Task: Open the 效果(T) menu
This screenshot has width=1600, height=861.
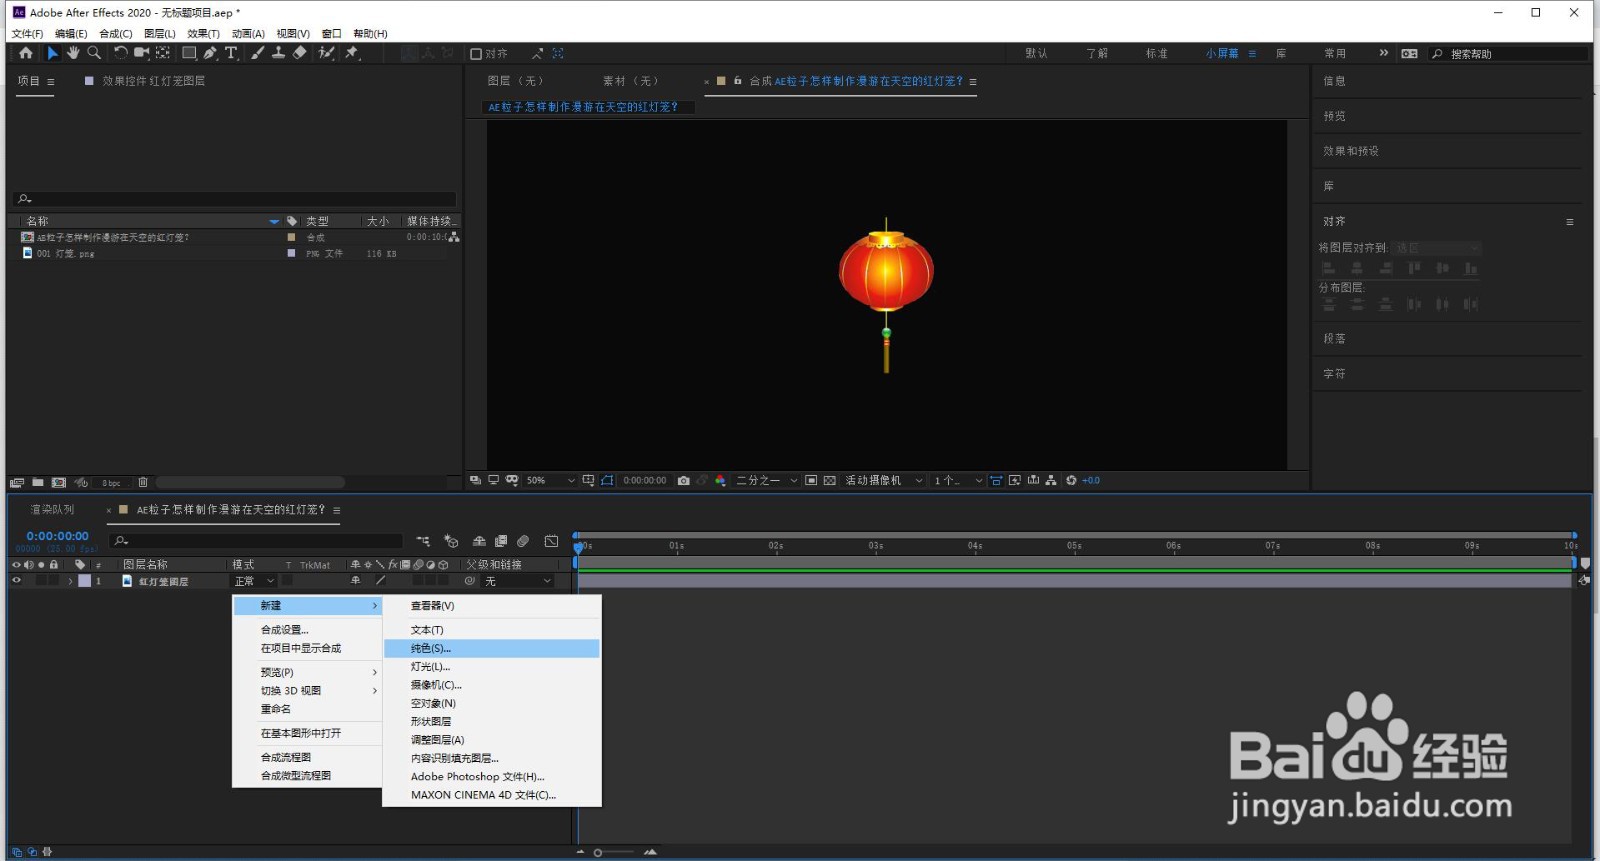Action: 203,34
